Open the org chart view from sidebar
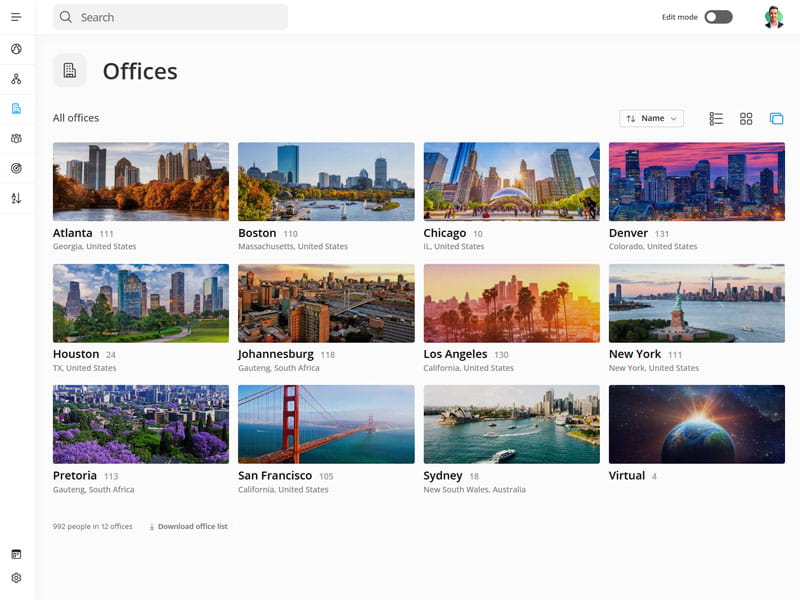Image resolution: width=800 pixels, height=600 pixels. click(x=15, y=78)
